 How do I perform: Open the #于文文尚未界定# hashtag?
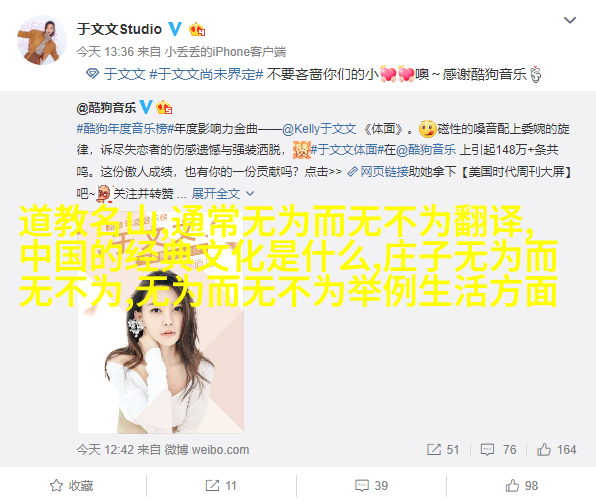[206, 74]
